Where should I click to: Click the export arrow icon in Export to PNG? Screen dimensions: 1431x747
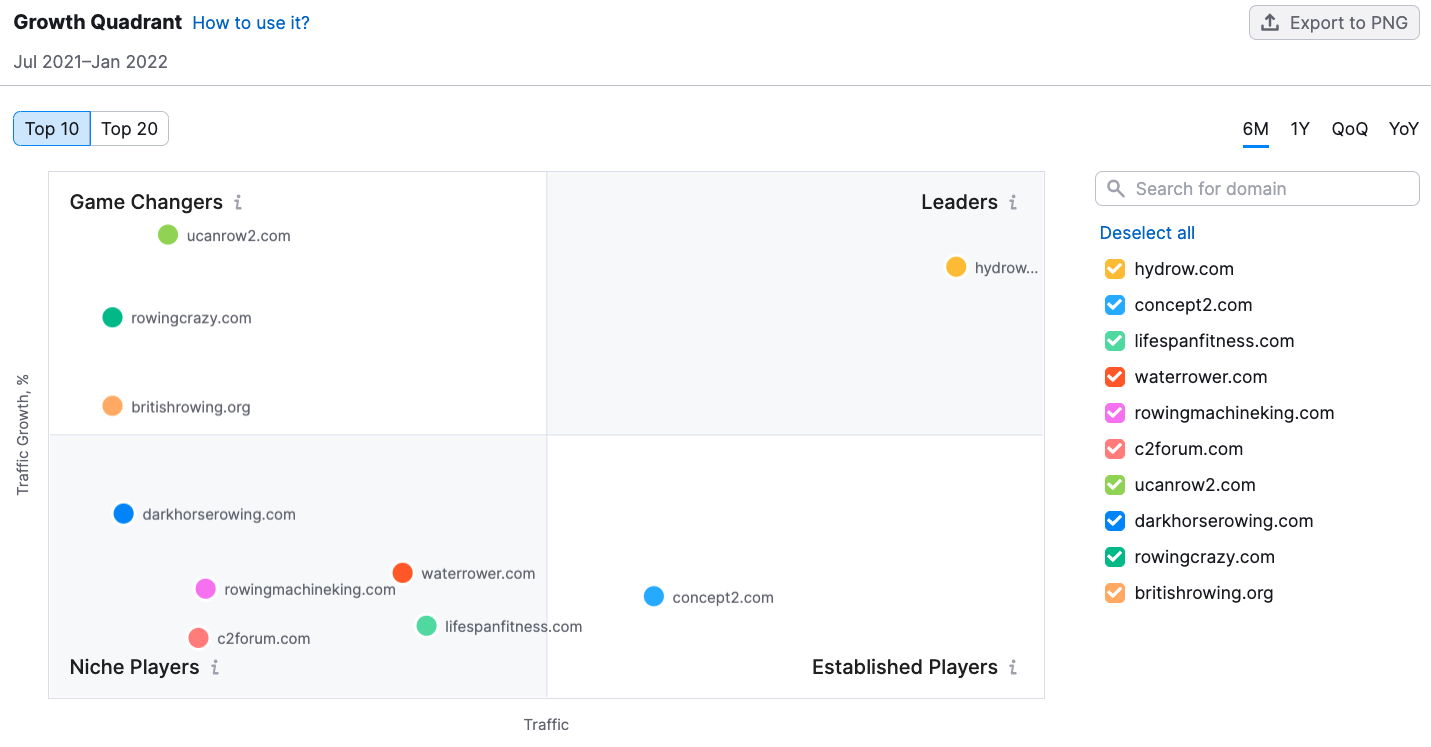click(x=1270, y=23)
